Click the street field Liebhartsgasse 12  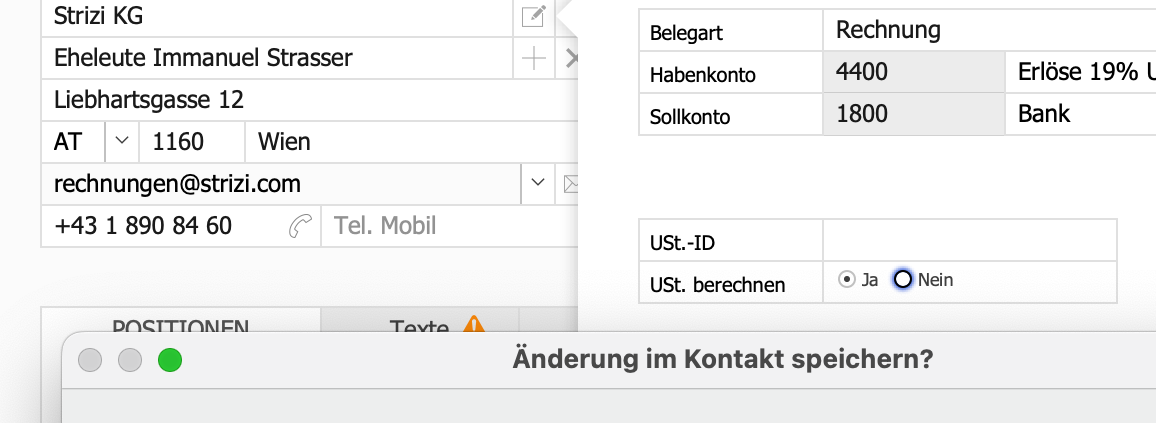point(300,100)
